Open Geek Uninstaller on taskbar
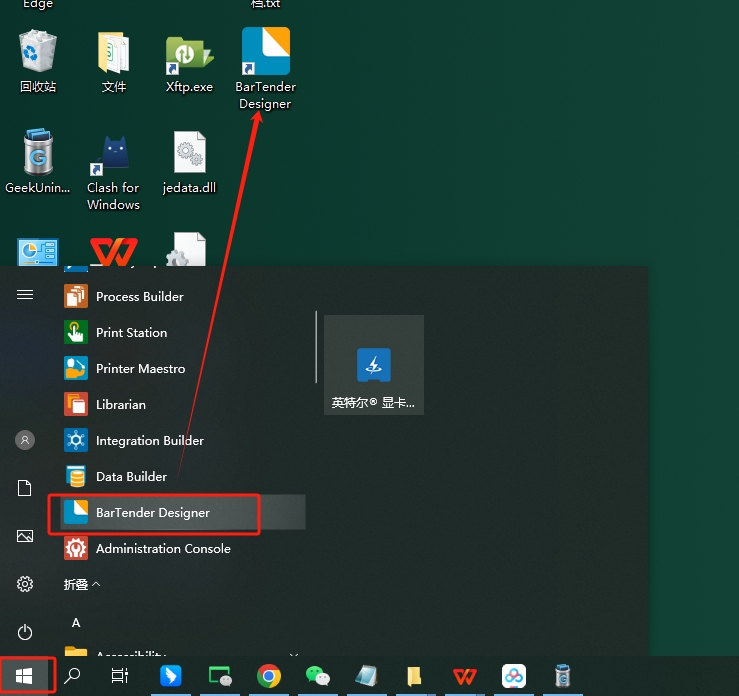This screenshot has height=696, width=739. (x=563, y=676)
